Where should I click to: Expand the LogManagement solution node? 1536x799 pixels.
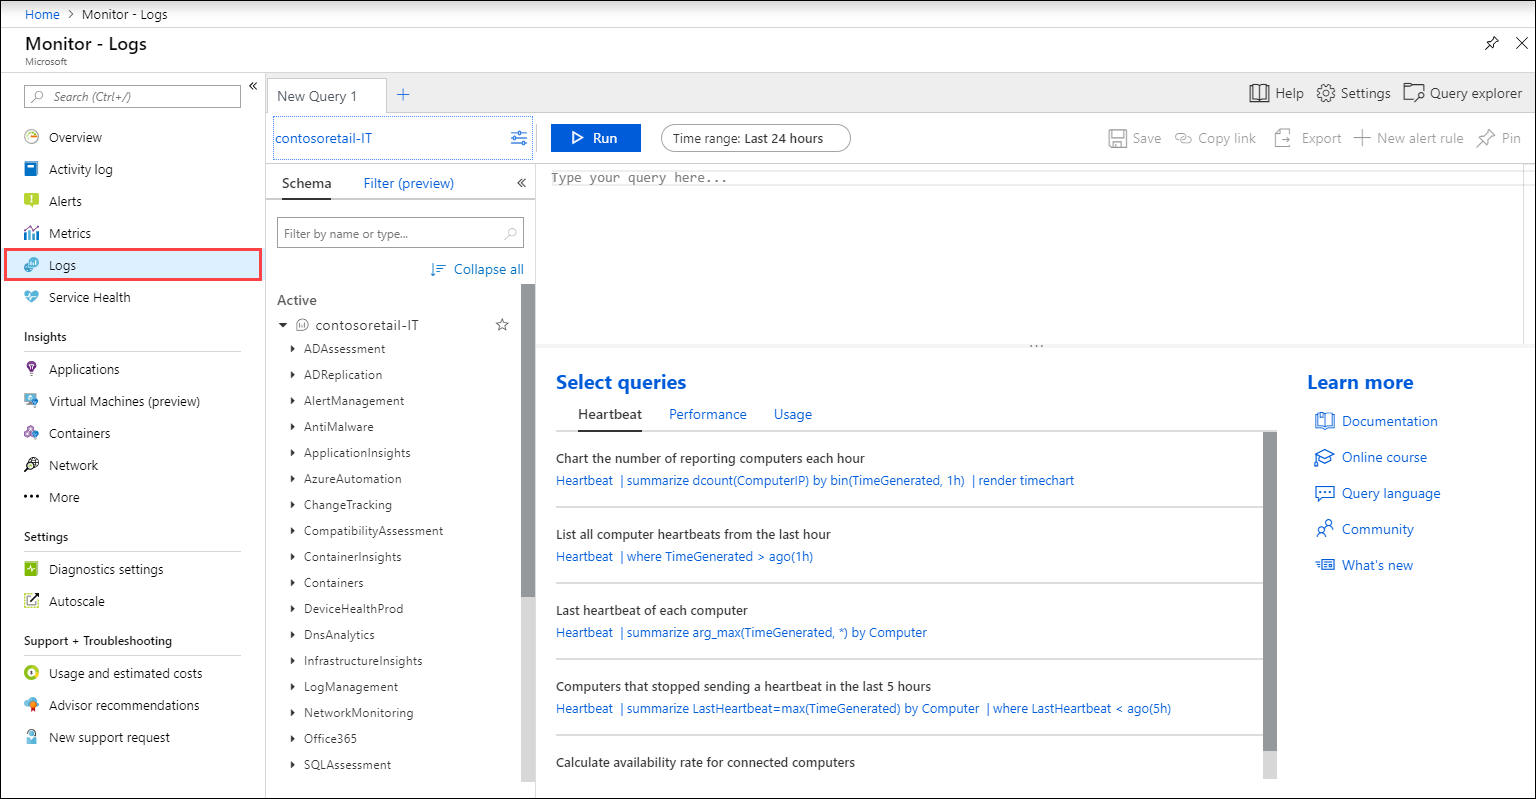click(x=292, y=687)
